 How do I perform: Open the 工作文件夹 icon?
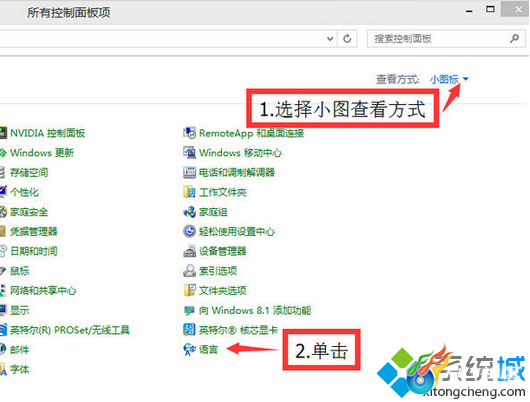click(189, 192)
